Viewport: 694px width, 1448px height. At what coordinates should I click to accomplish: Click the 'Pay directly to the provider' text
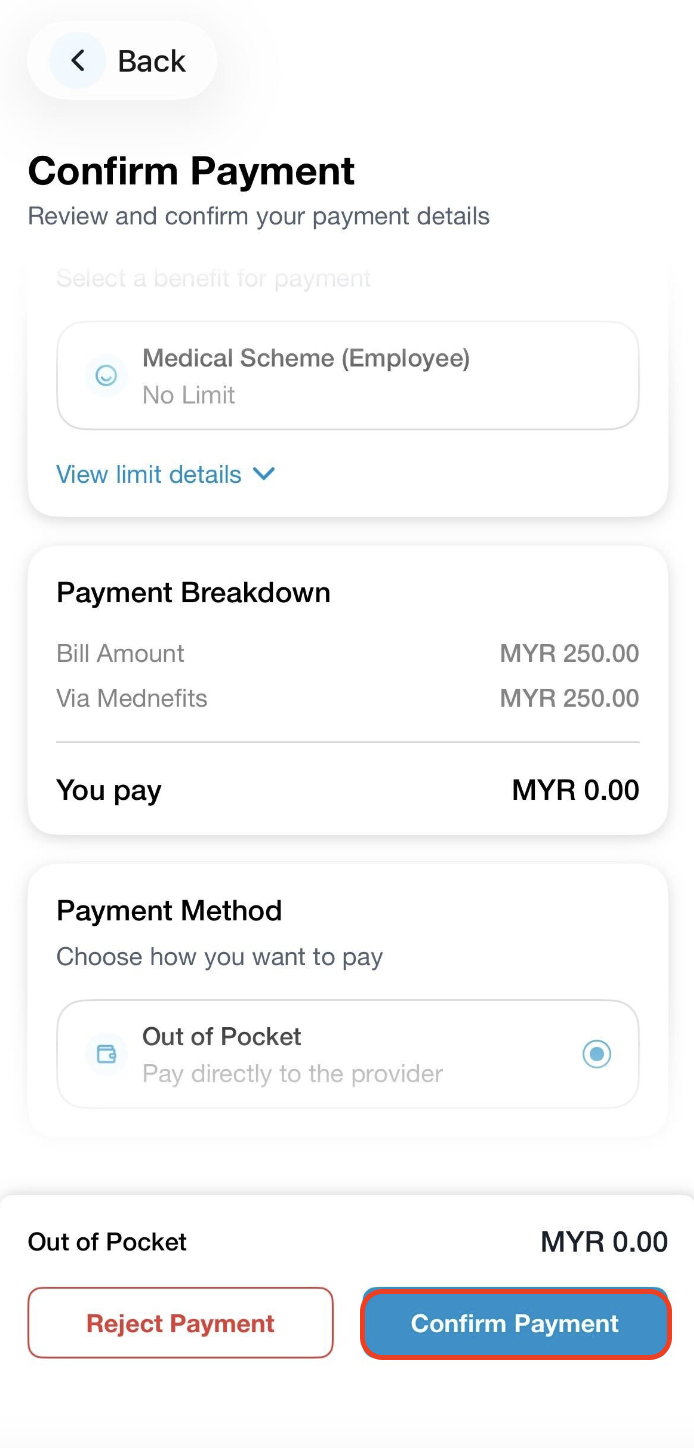[292, 1074]
